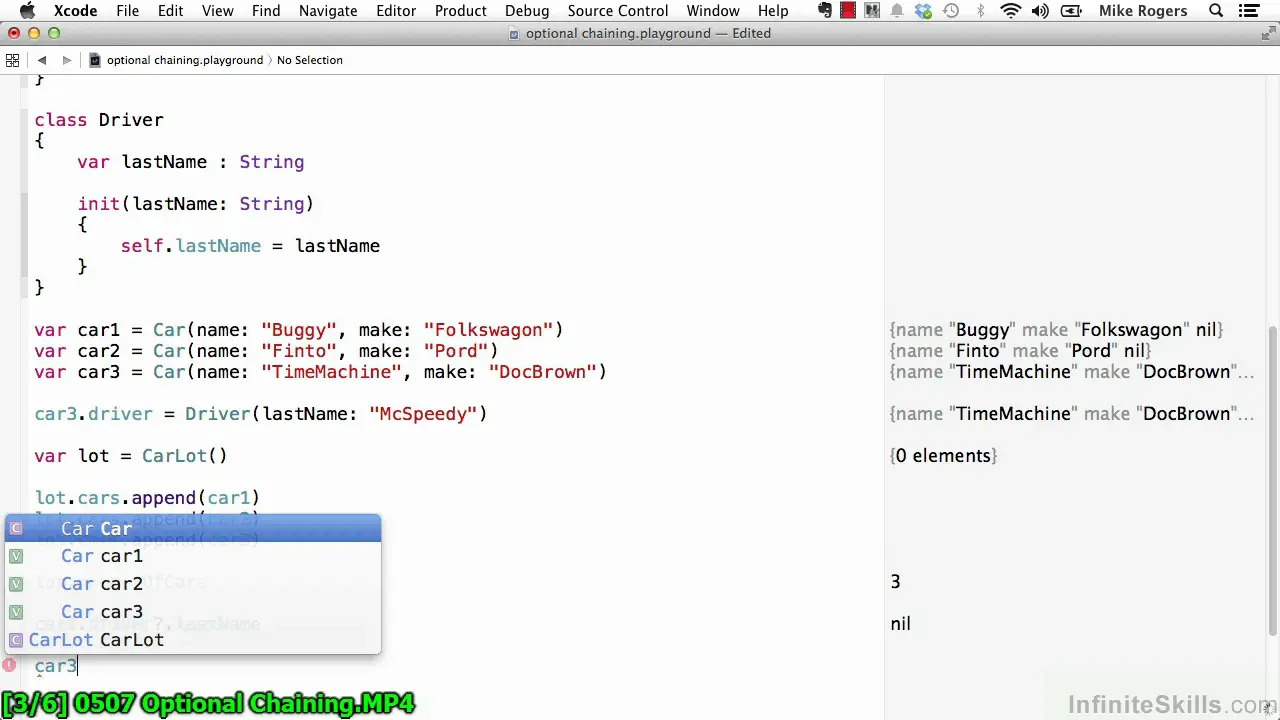Click the Buggy Folkswagon result row
This screenshot has width=1280, height=720.
(1056, 330)
